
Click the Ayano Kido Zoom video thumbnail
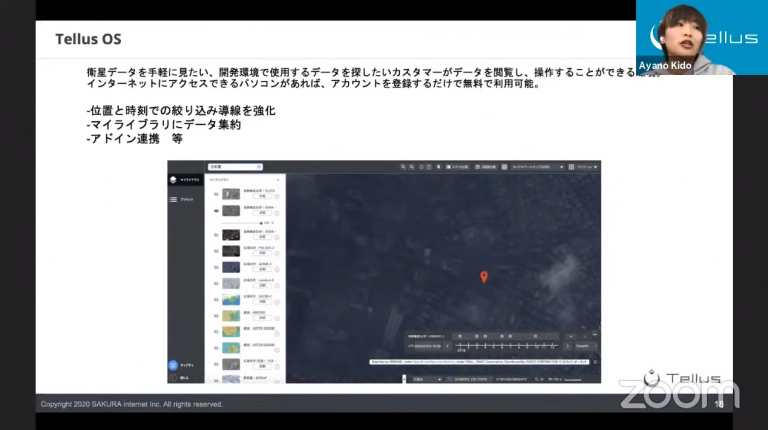coord(702,37)
